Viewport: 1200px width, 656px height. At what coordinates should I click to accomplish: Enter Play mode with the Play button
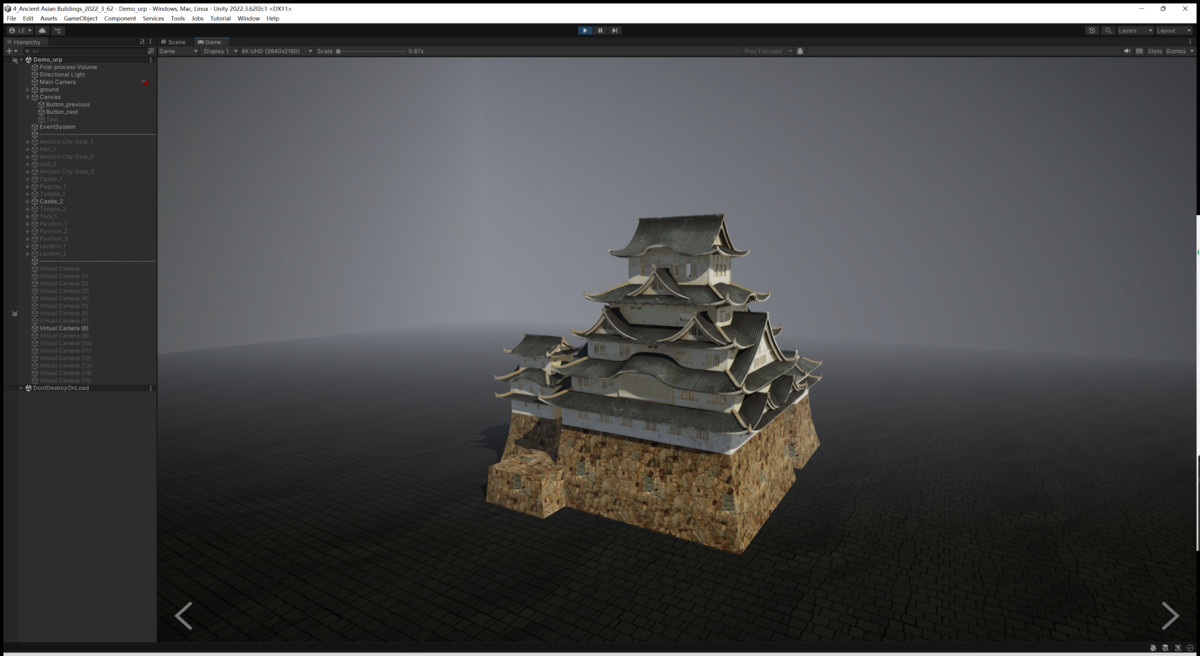point(587,29)
